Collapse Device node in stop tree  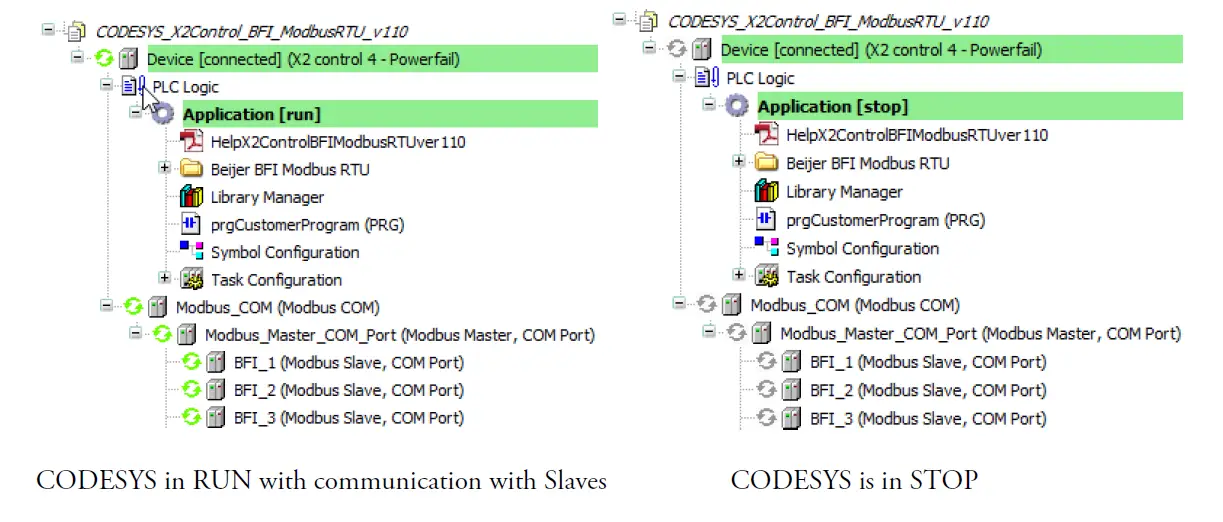click(x=651, y=48)
